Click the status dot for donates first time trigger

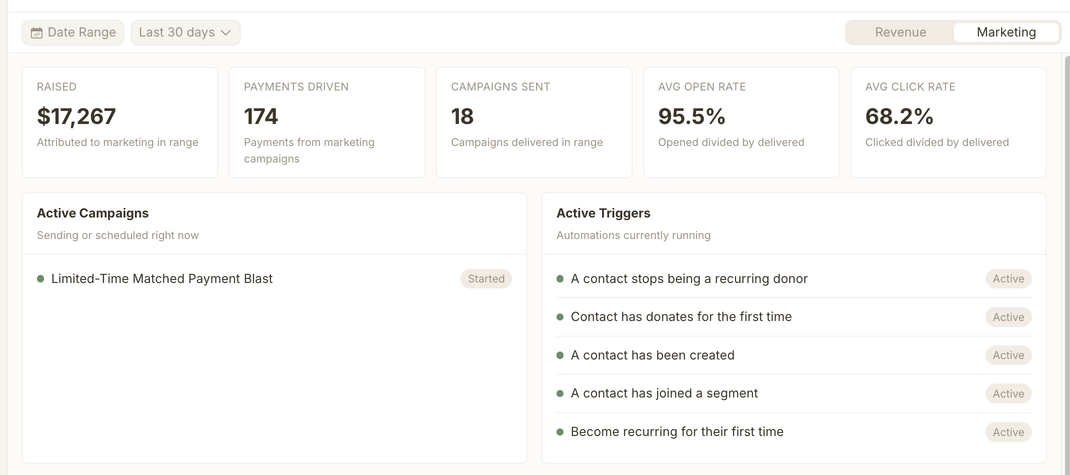[560, 317]
